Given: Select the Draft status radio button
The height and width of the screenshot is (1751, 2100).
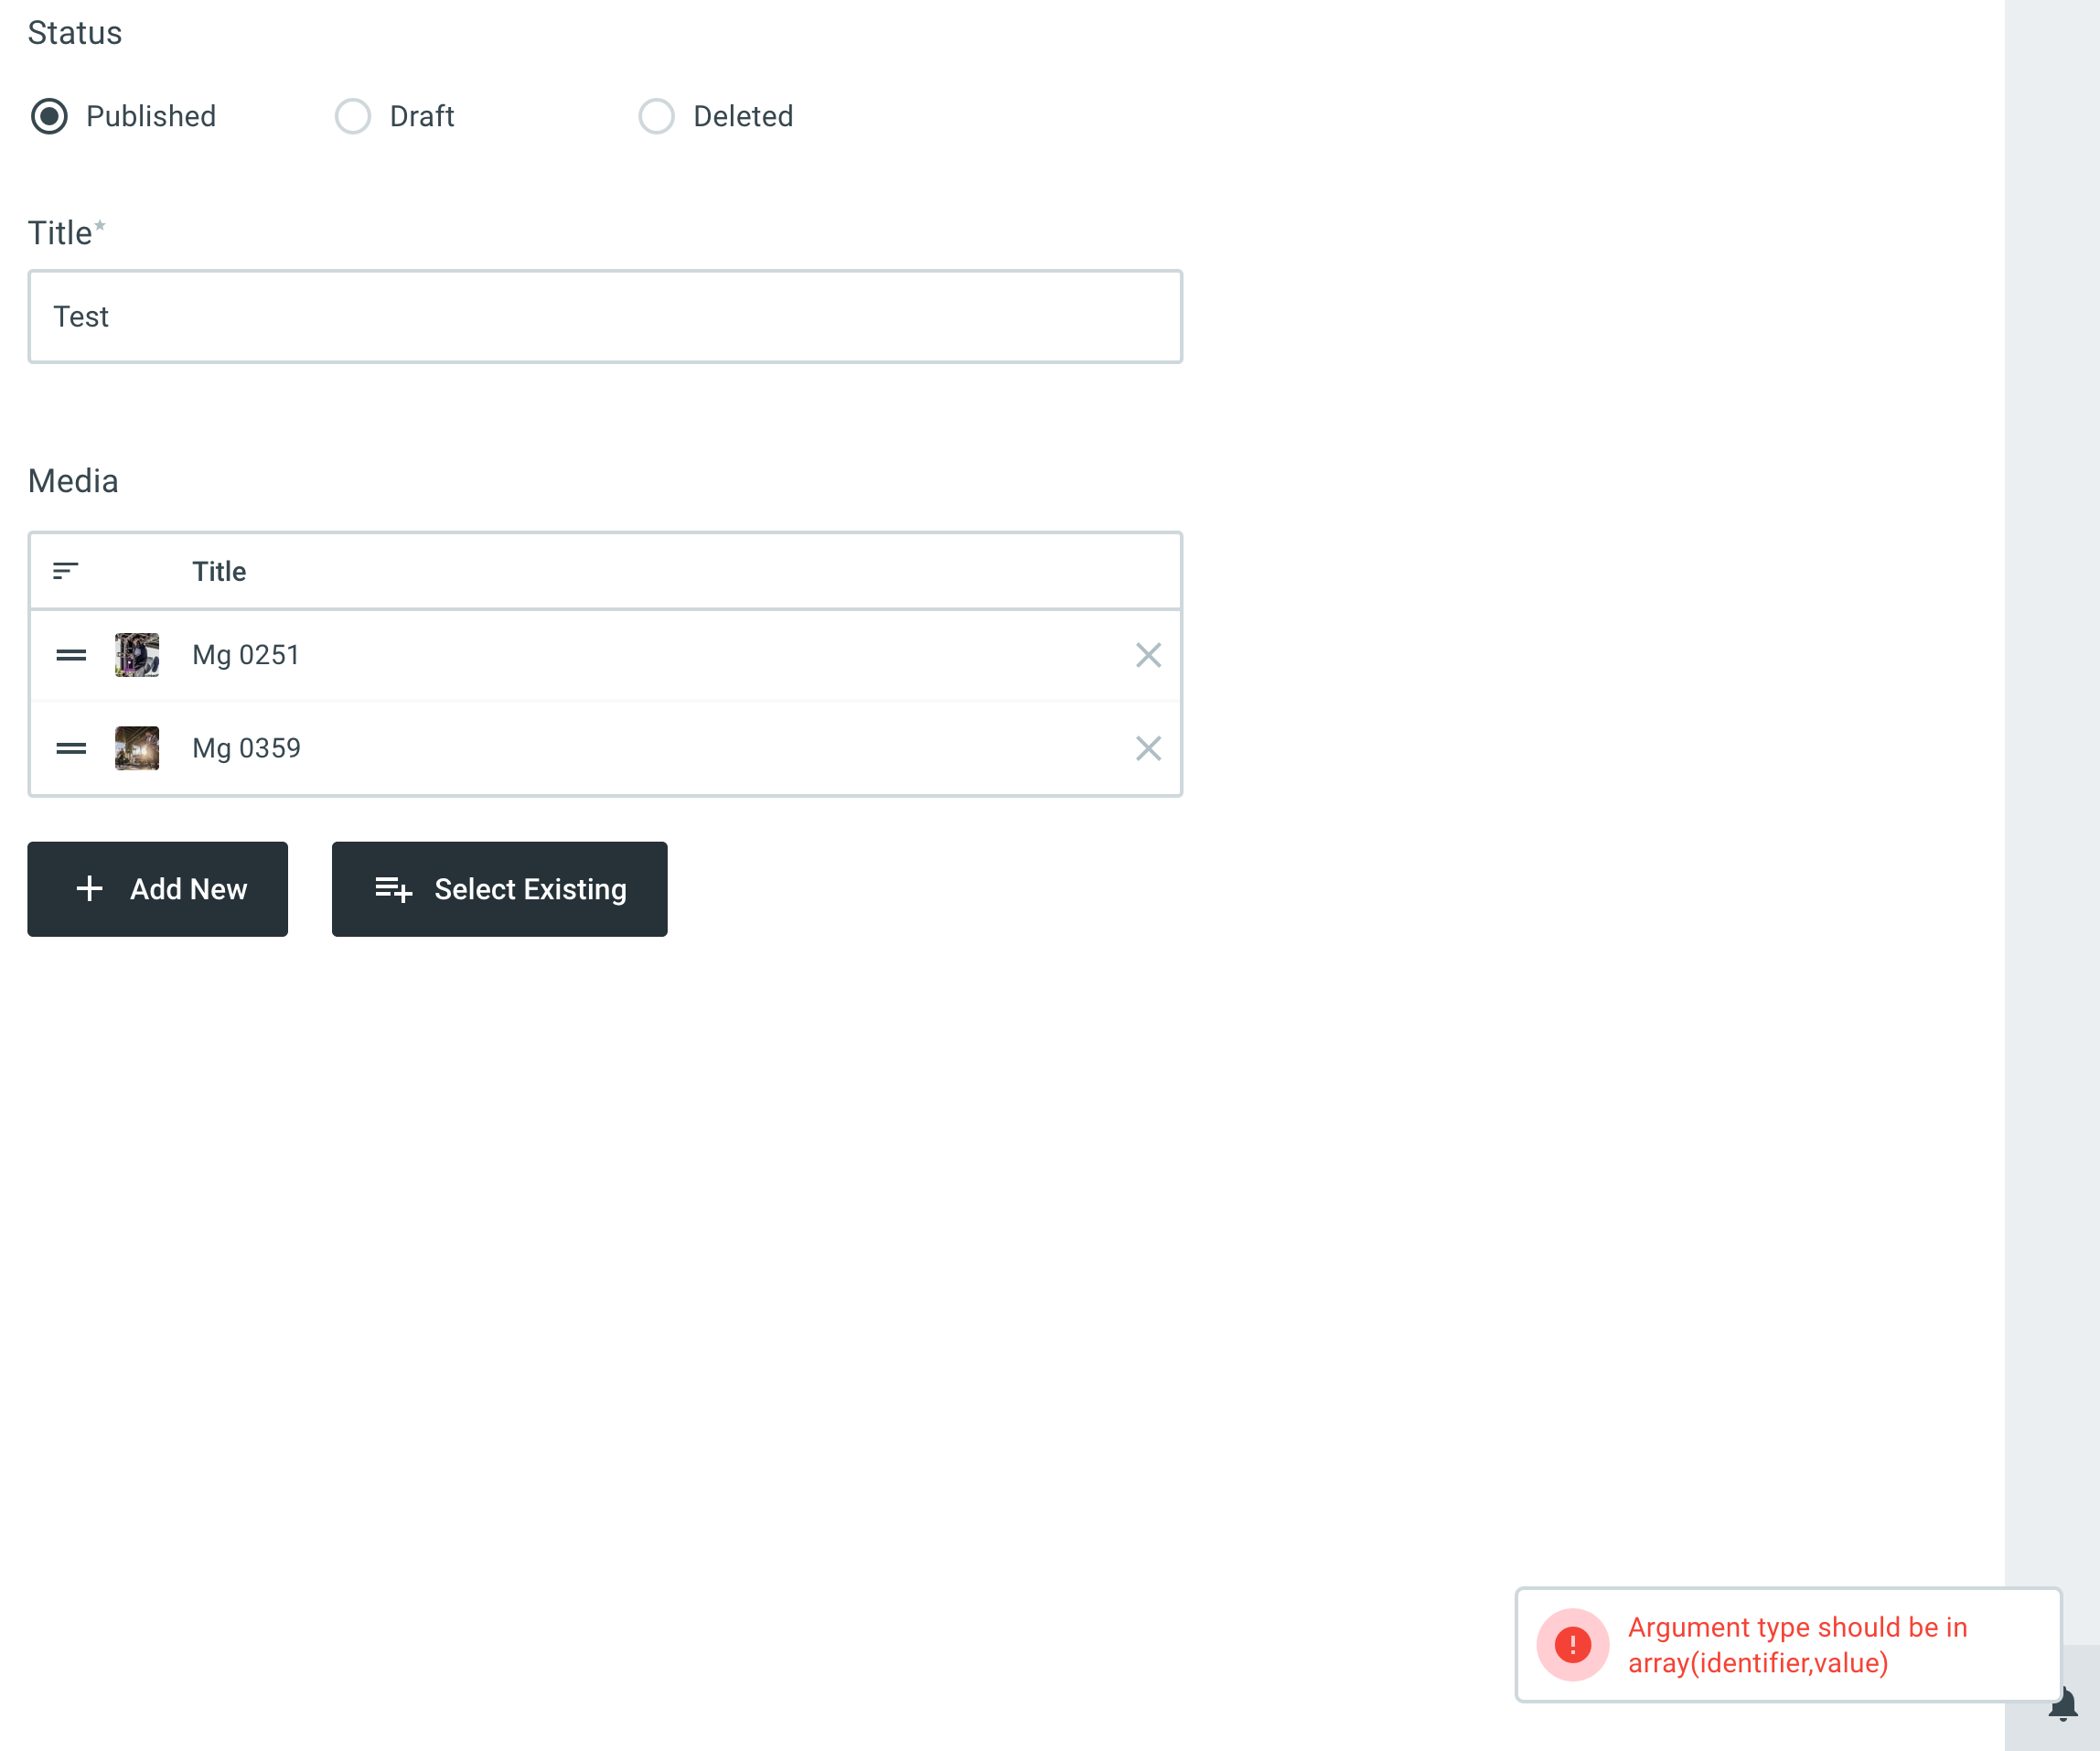Looking at the screenshot, I should (x=353, y=117).
